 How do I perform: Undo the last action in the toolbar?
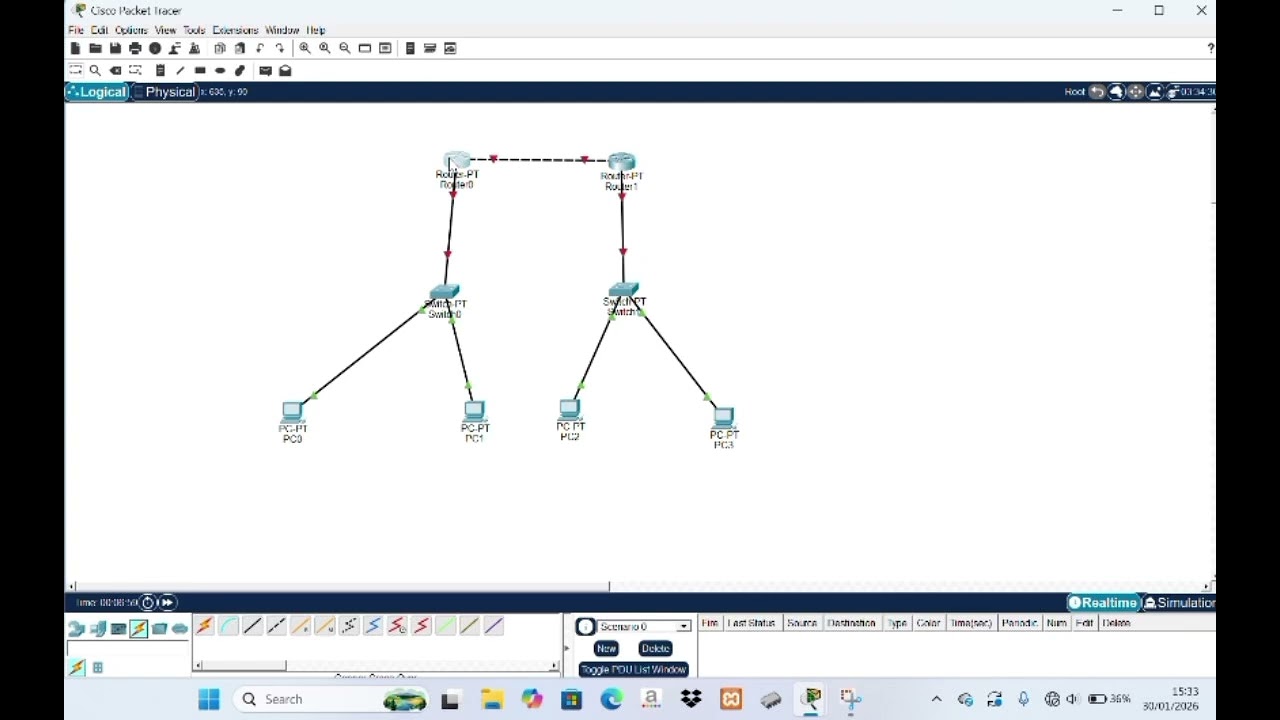(x=260, y=48)
